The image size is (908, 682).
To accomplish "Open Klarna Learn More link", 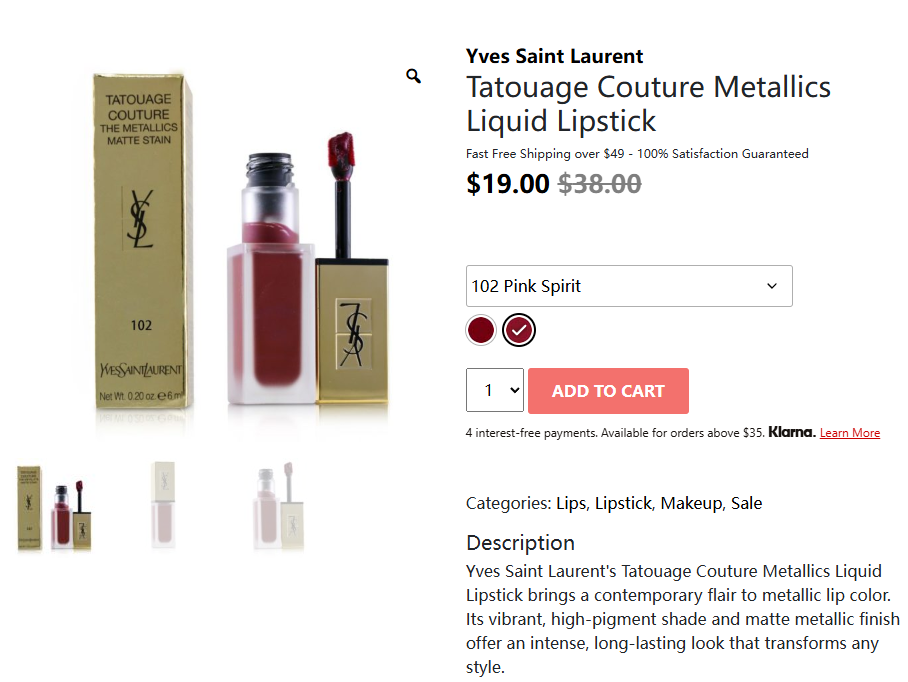I will click(849, 433).
